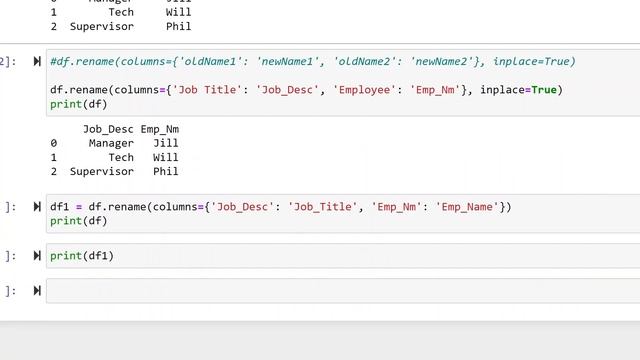Click Tech in the renamed output table
This screenshot has height=360, width=640.
point(121,158)
